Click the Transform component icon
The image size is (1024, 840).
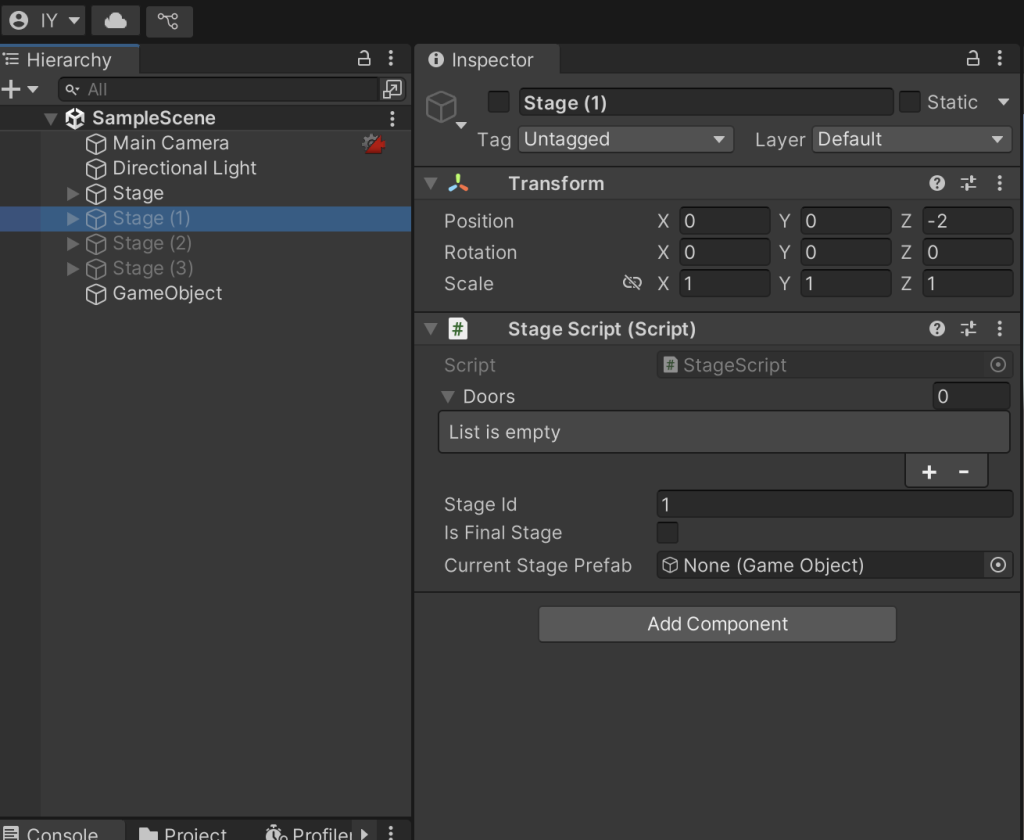click(x=458, y=184)
